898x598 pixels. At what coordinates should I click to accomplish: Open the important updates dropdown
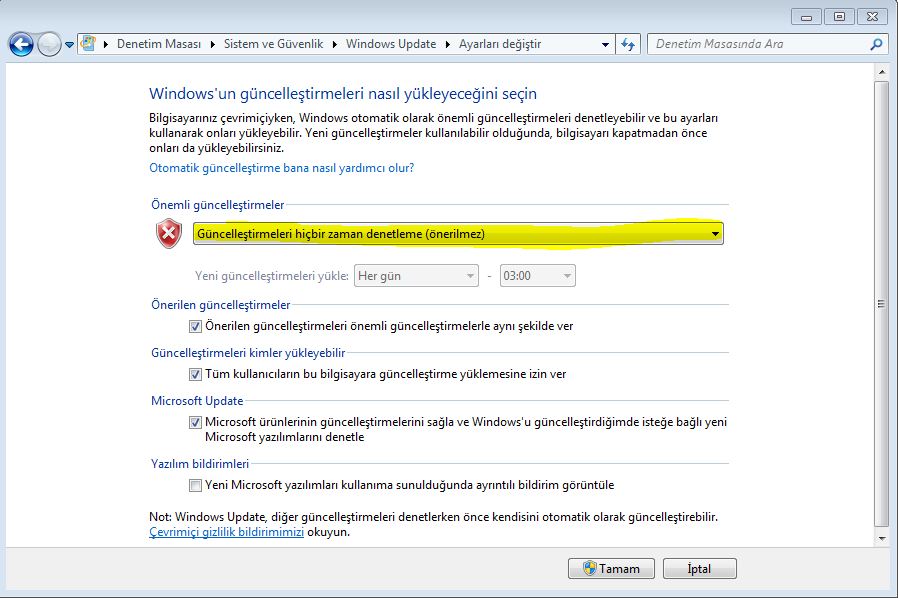click(457, 234)
